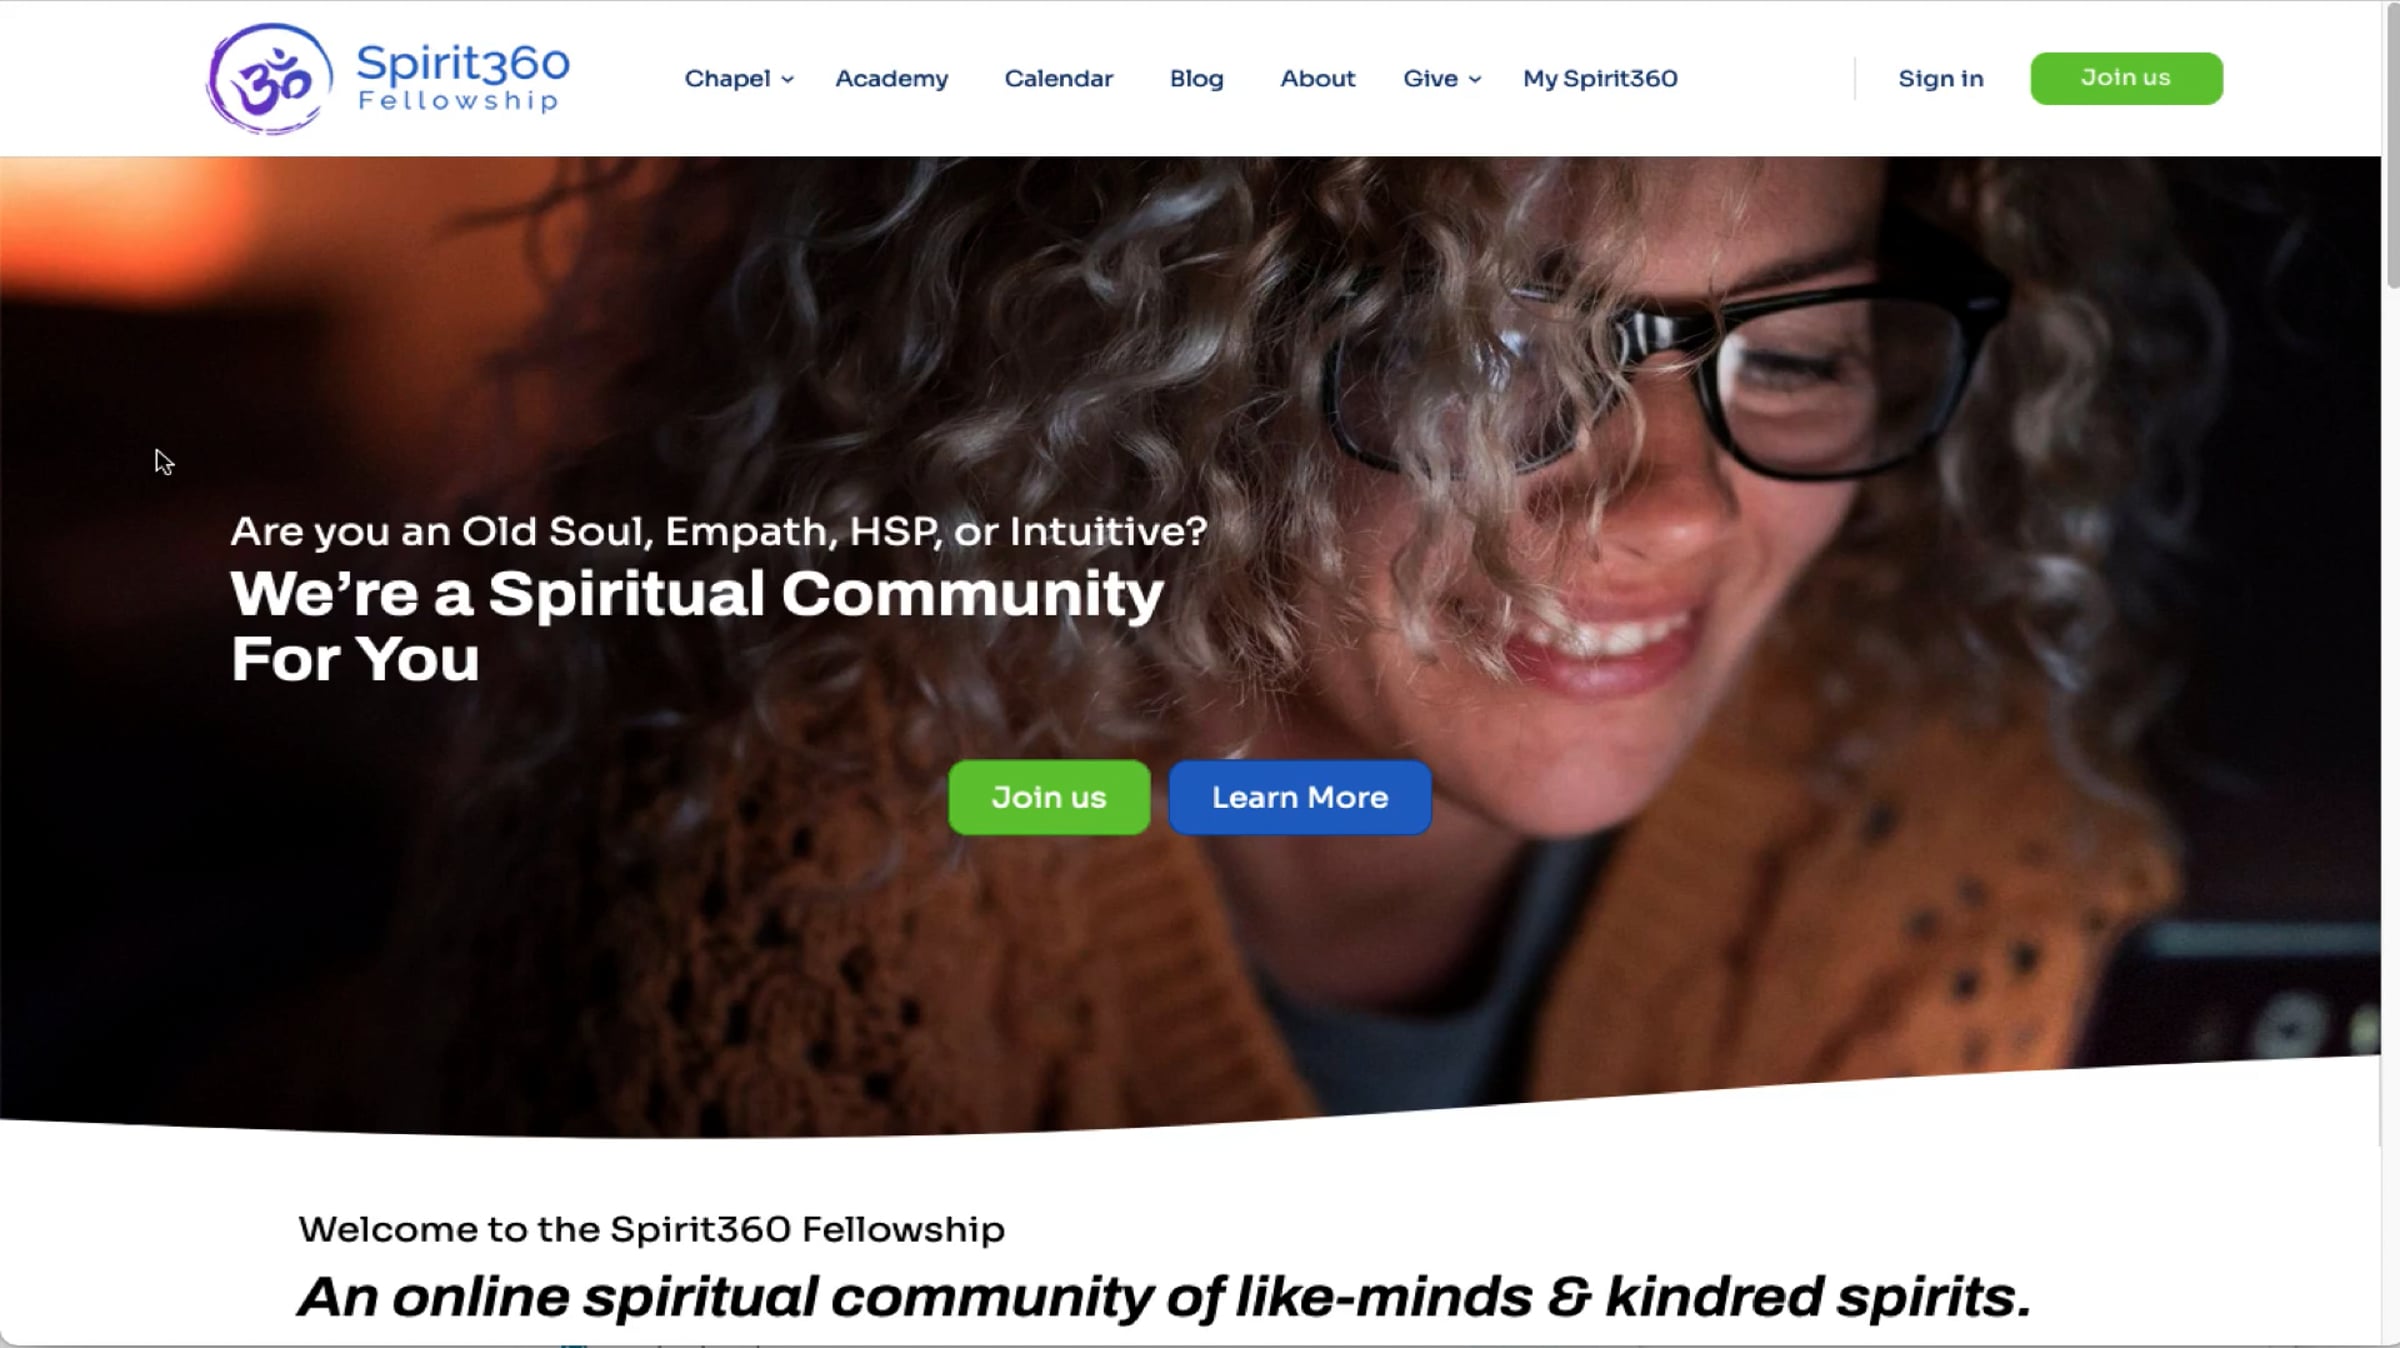Open the Give menu item

click(1430, 78)
